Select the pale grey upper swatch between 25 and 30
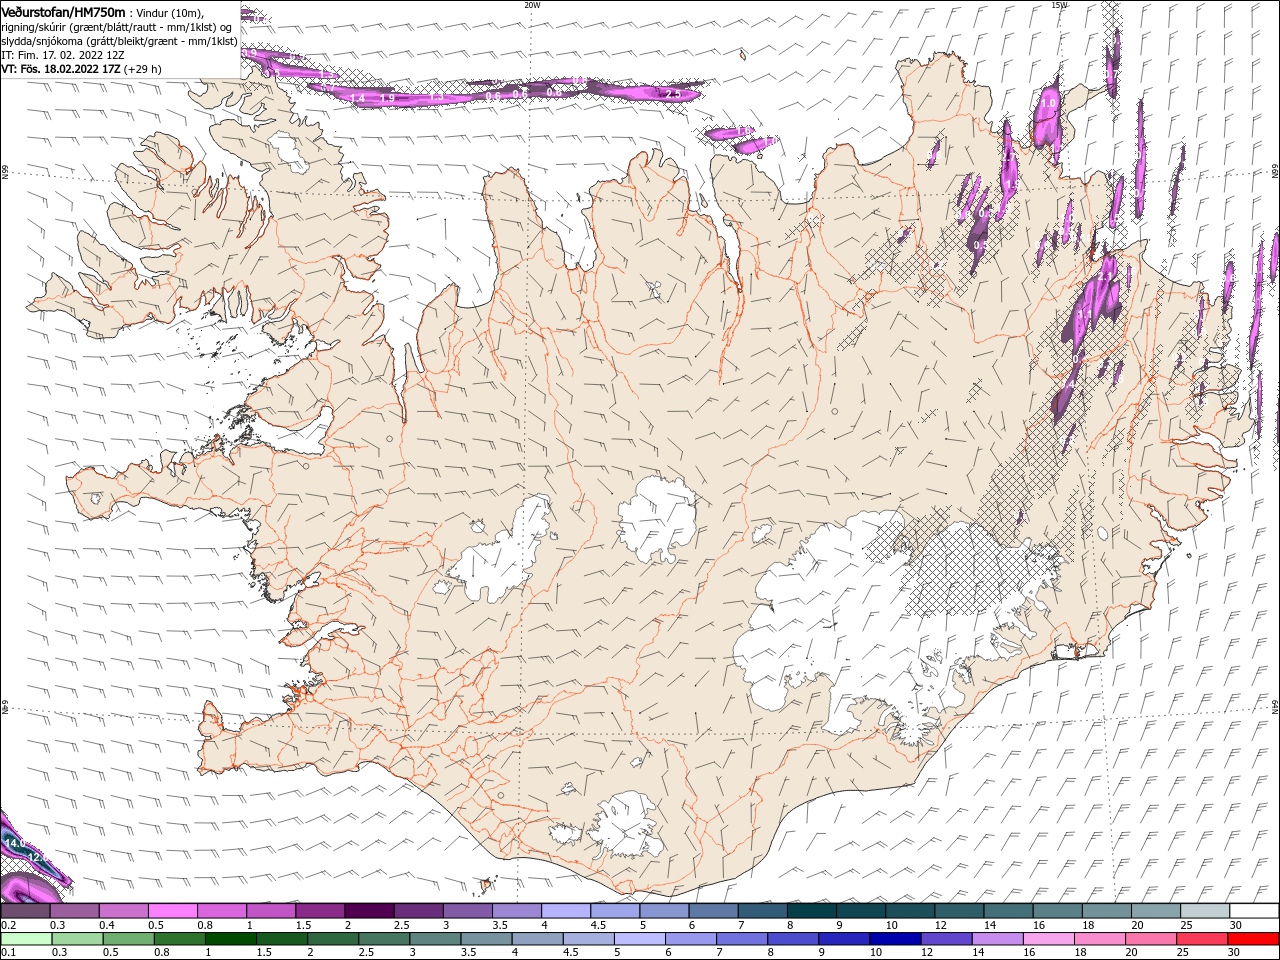1280x960 pixels. [1204, 910]
